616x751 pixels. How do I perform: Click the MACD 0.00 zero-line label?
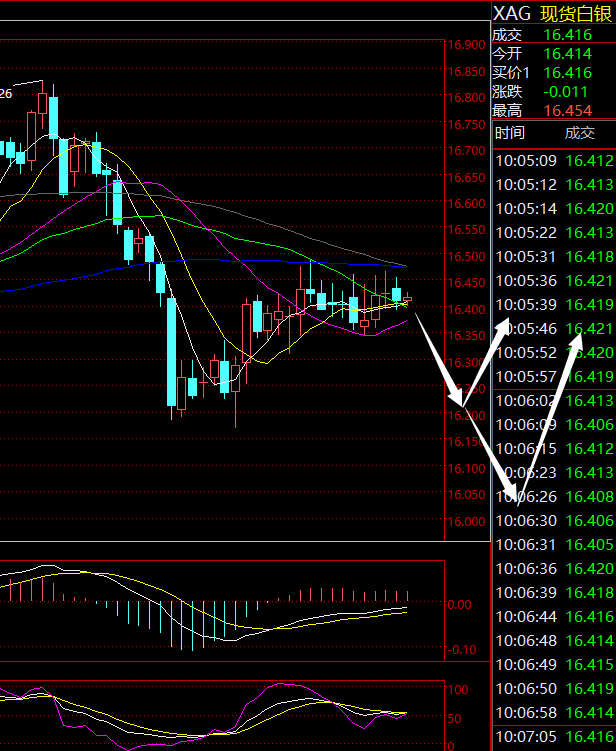(x=461, y=605)
